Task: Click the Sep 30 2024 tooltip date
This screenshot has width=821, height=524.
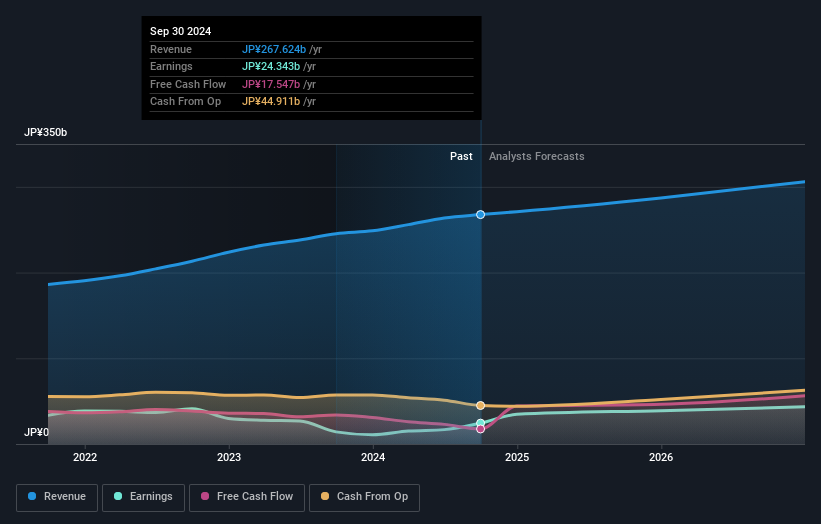Action: (x=181, y=31)
